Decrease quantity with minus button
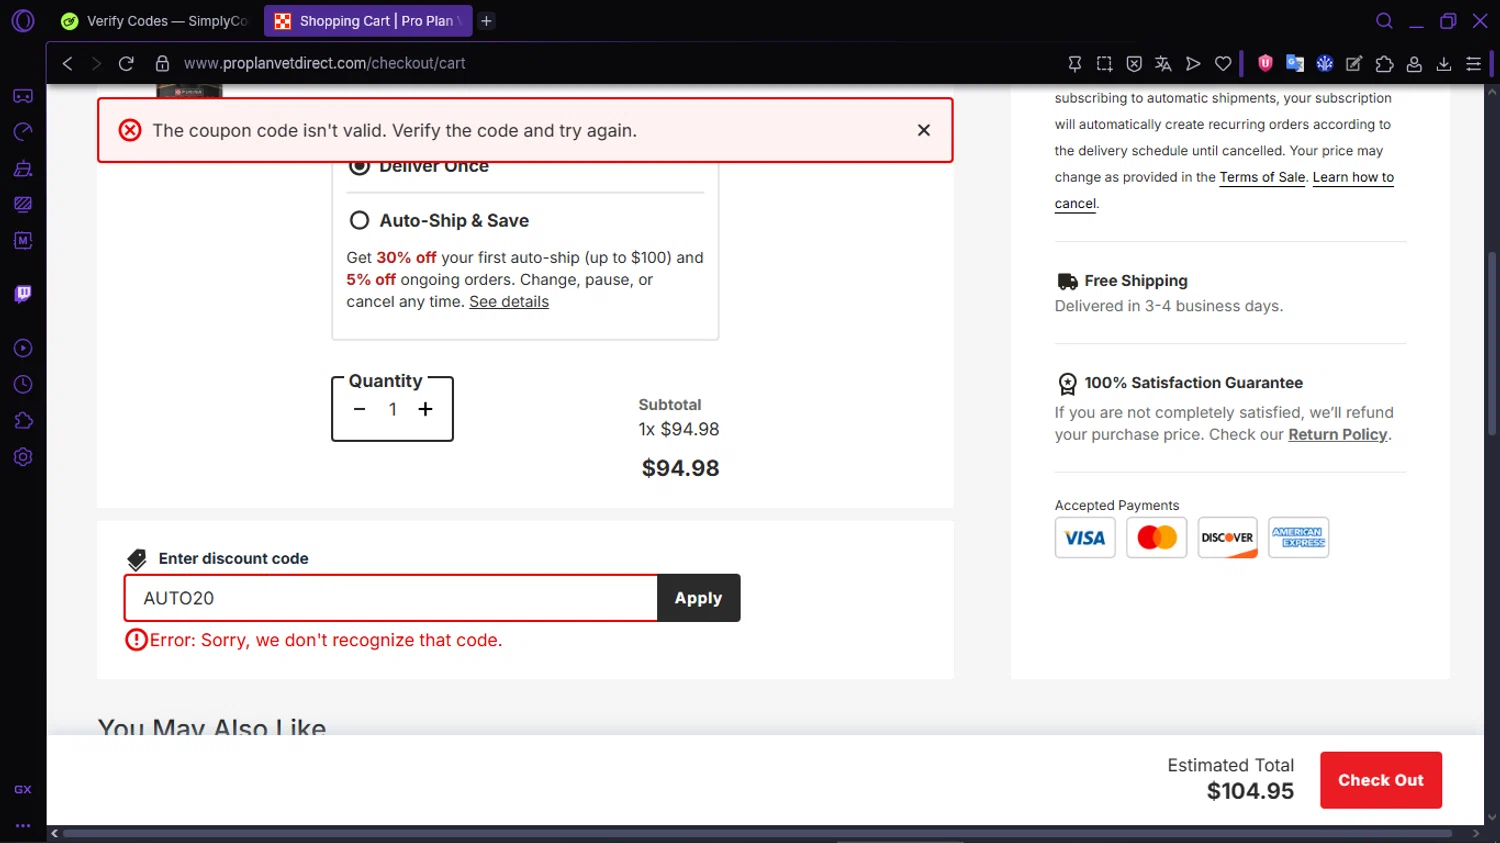Viewport: 1500px width, 843px height. 360,409
